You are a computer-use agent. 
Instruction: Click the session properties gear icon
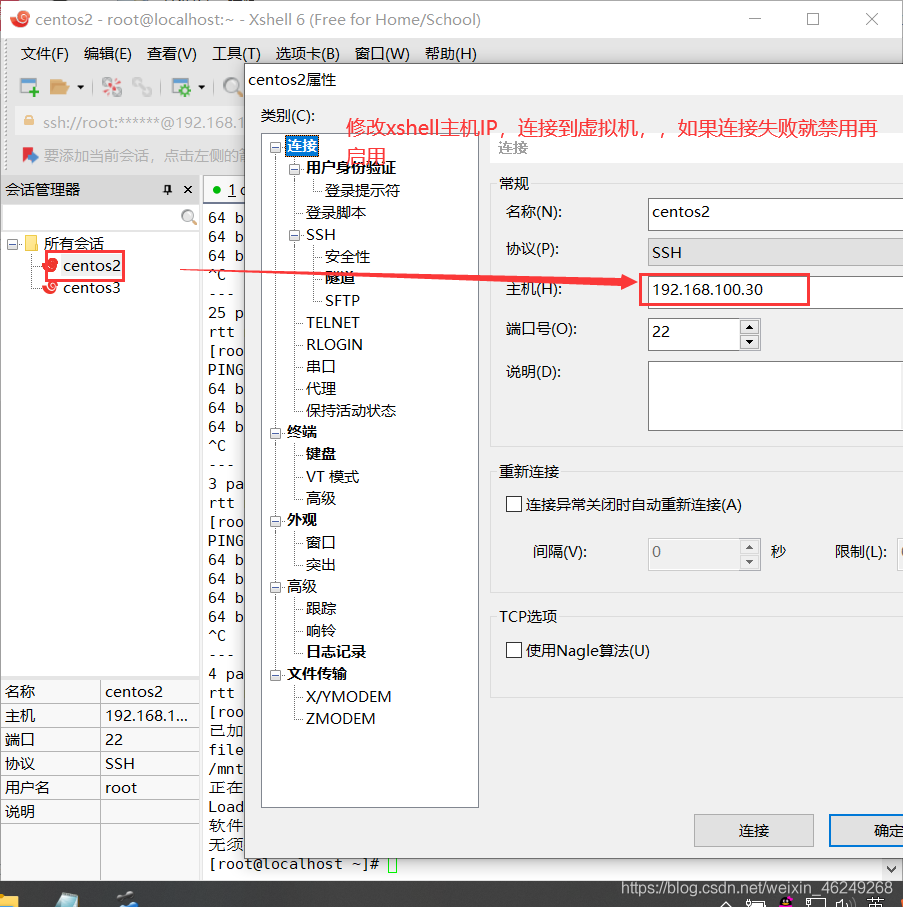182,87
